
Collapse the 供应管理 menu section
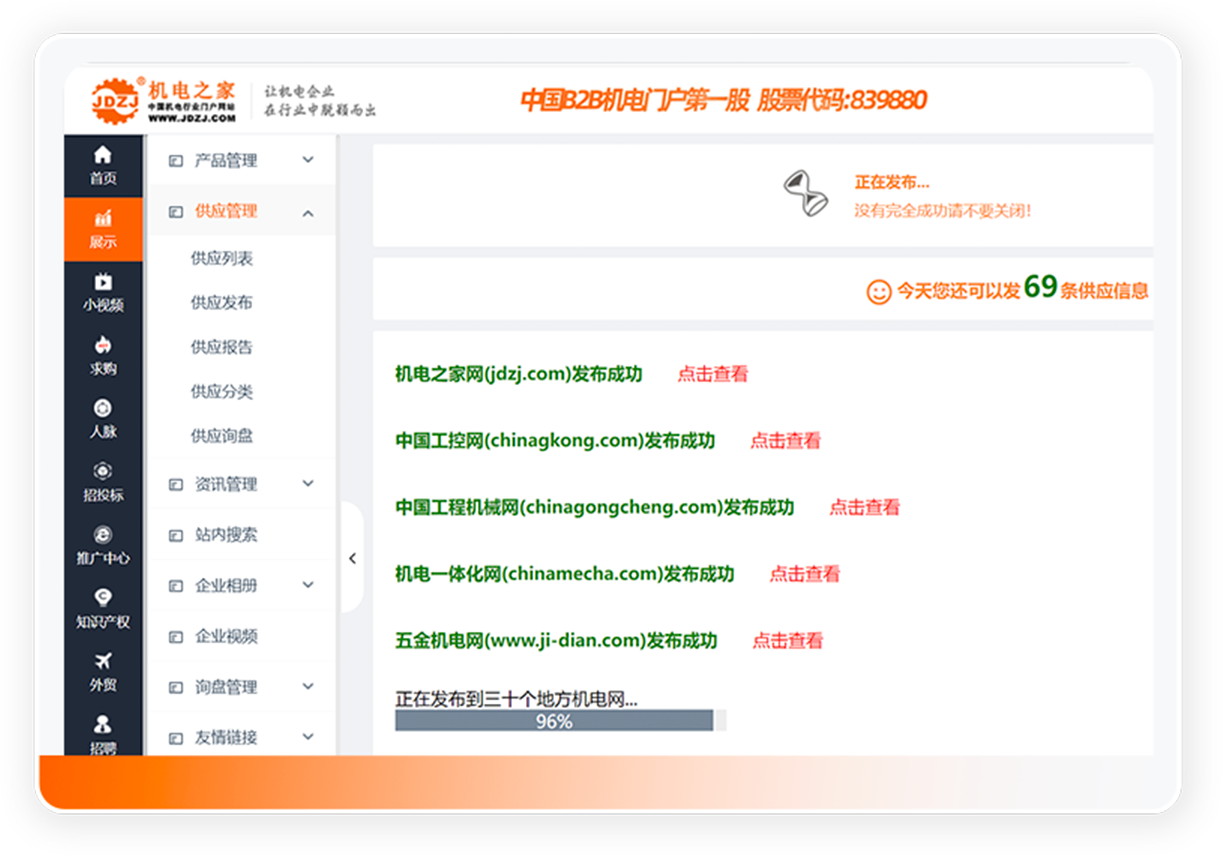click(x=308, y=212)
